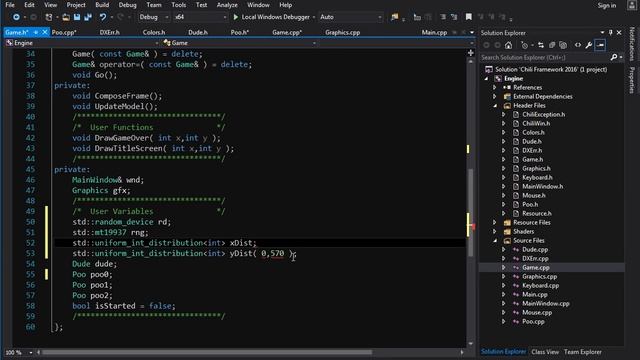The height and width of the screenshot is (360, 640).
Task: Open Properties wrench icon in Solution Explorer
Action: coord(589,45)
